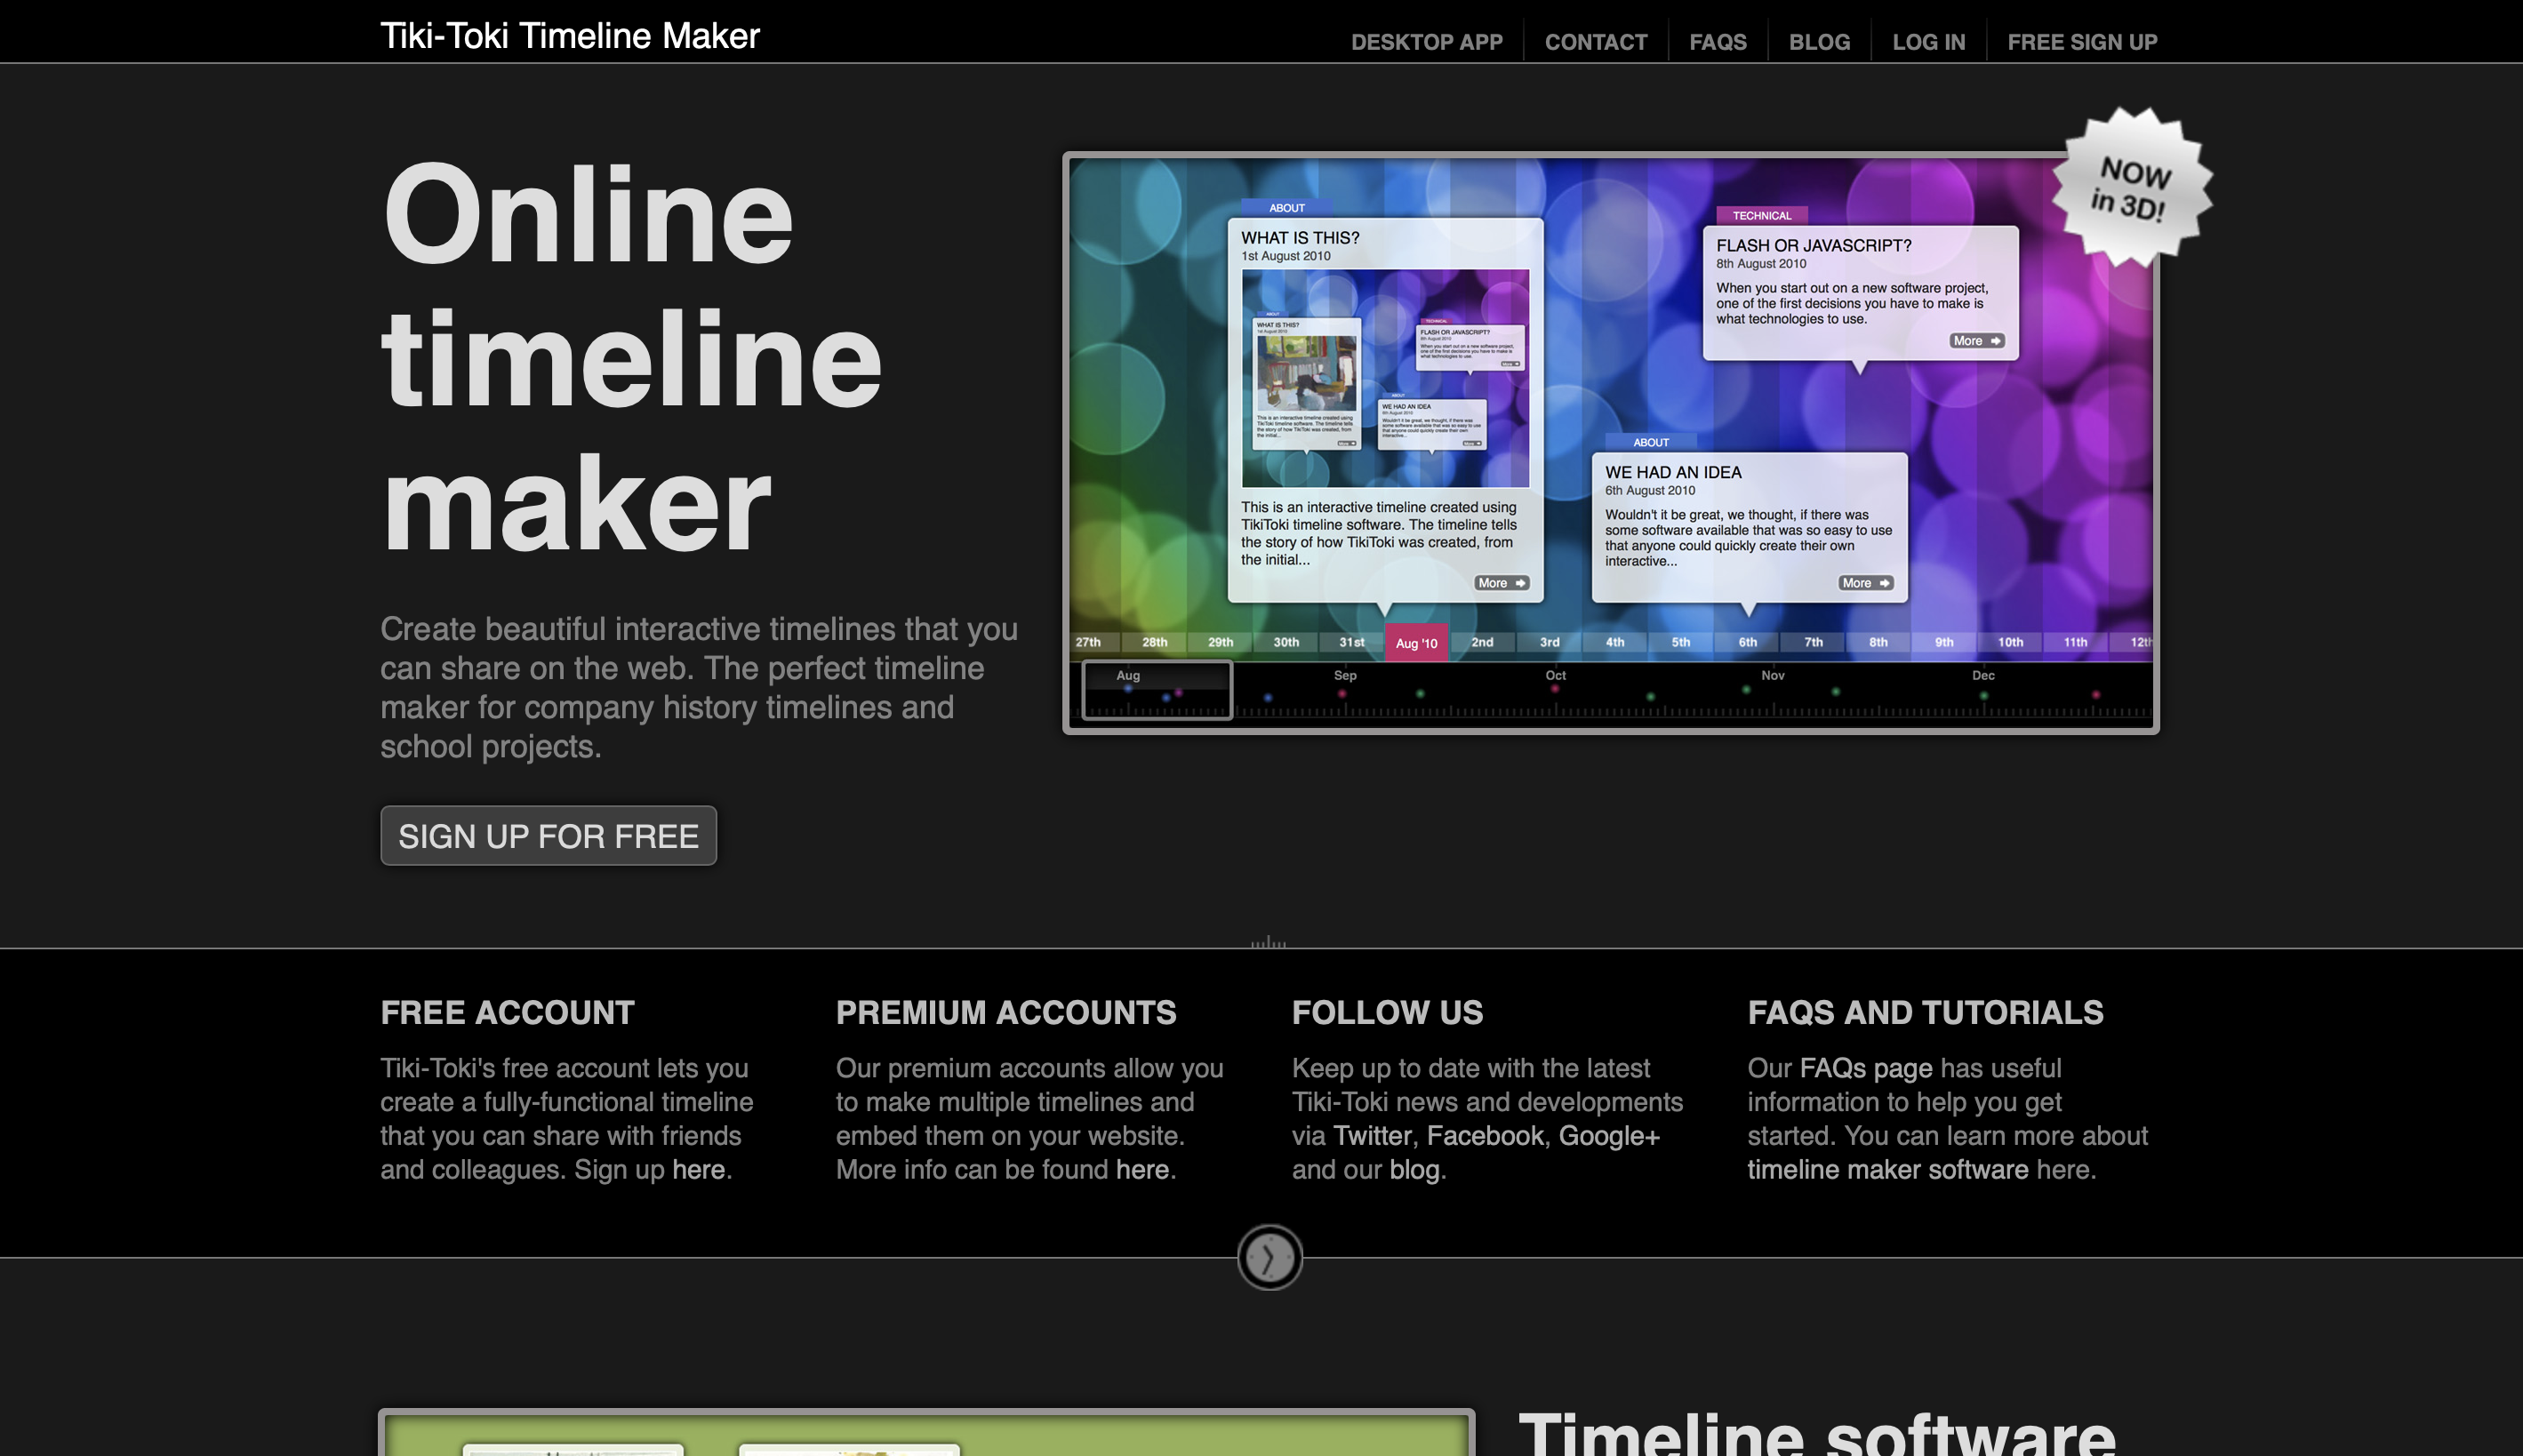Click Log In in the top bar
This screenshot has width=2523, height=1456.
click(1928, 42)
